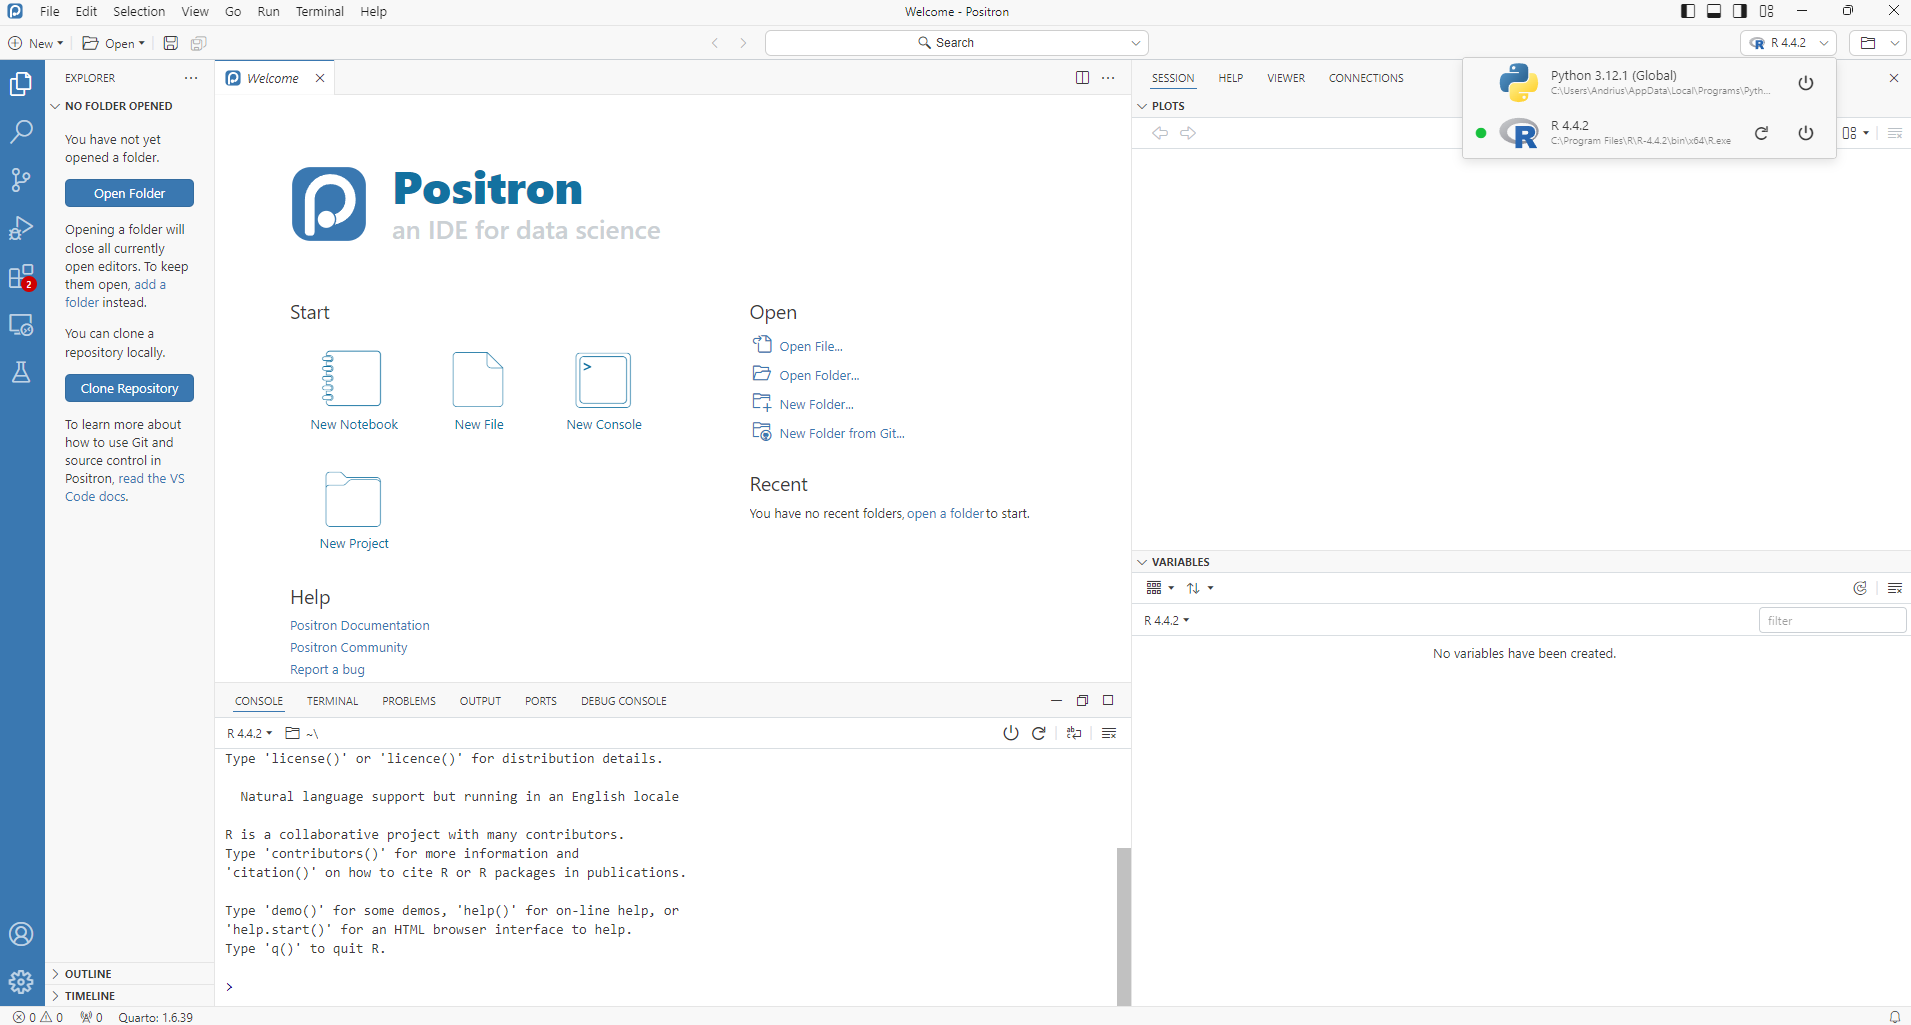Click the Save icon in top toolbar
The image size is (1911, 1025).
tap(171, 43)
